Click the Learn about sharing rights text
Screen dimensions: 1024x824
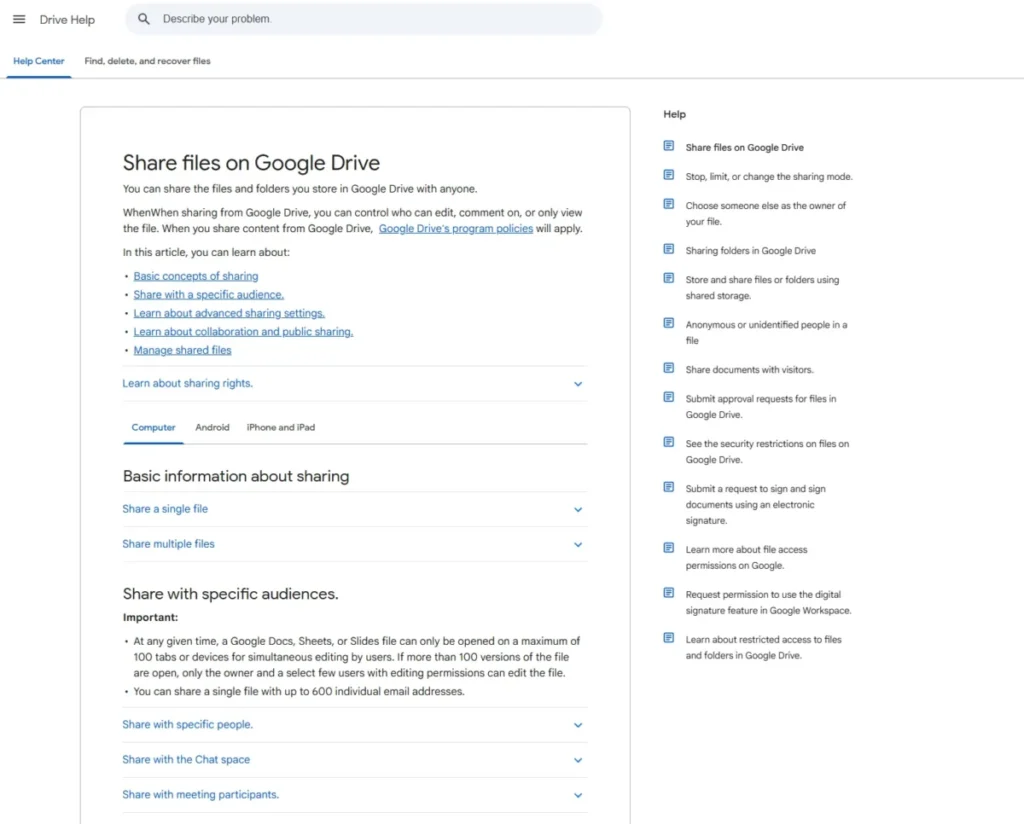click(187, 383)
